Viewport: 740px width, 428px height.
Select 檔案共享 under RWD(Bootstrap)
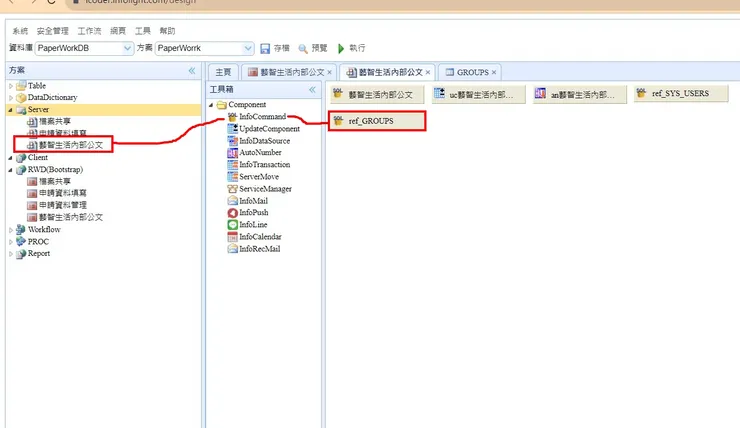(49, 182)
